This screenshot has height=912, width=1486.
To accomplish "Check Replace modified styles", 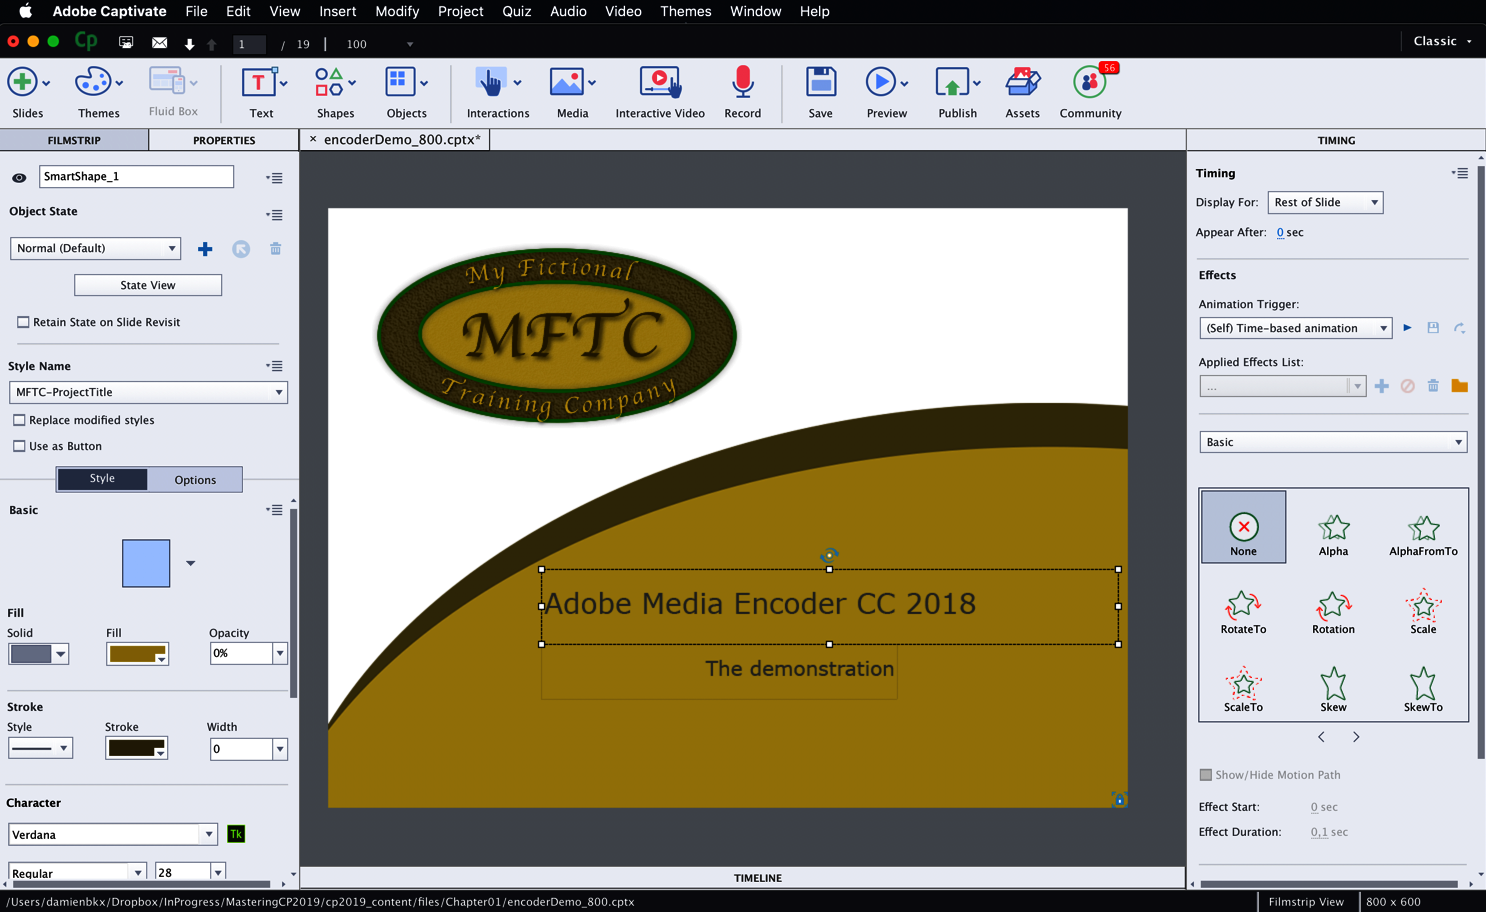I will point(19,420).
